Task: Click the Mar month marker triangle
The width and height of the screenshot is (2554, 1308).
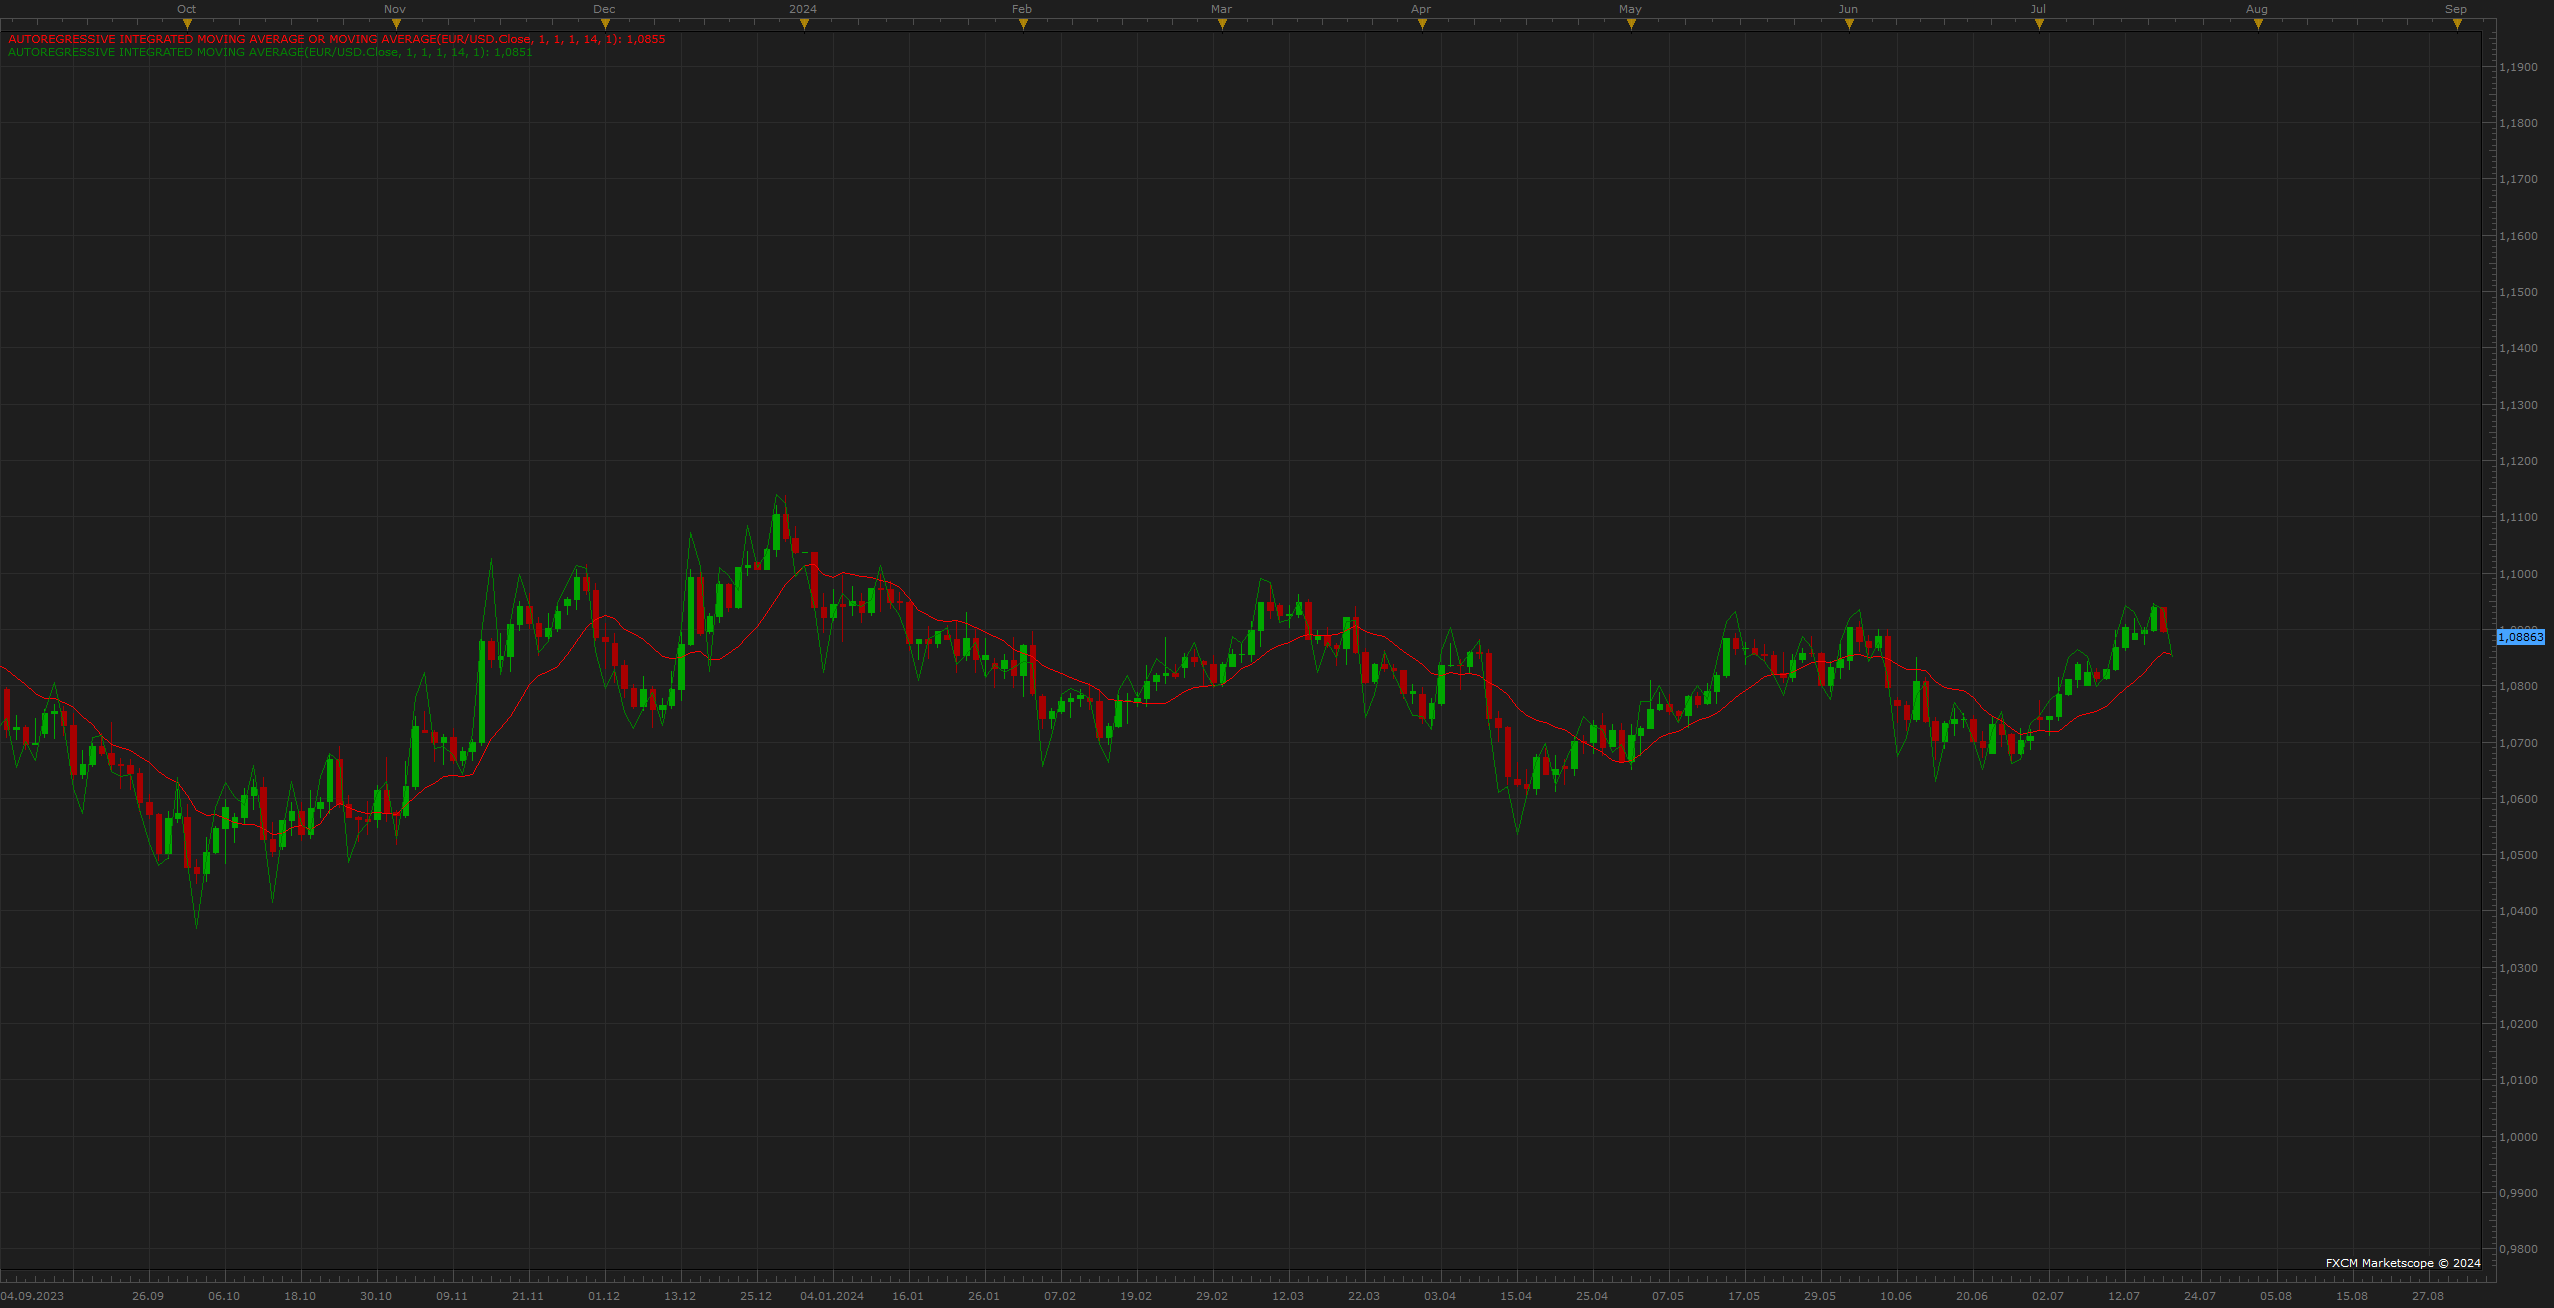Action: [x=1222, y=24]
